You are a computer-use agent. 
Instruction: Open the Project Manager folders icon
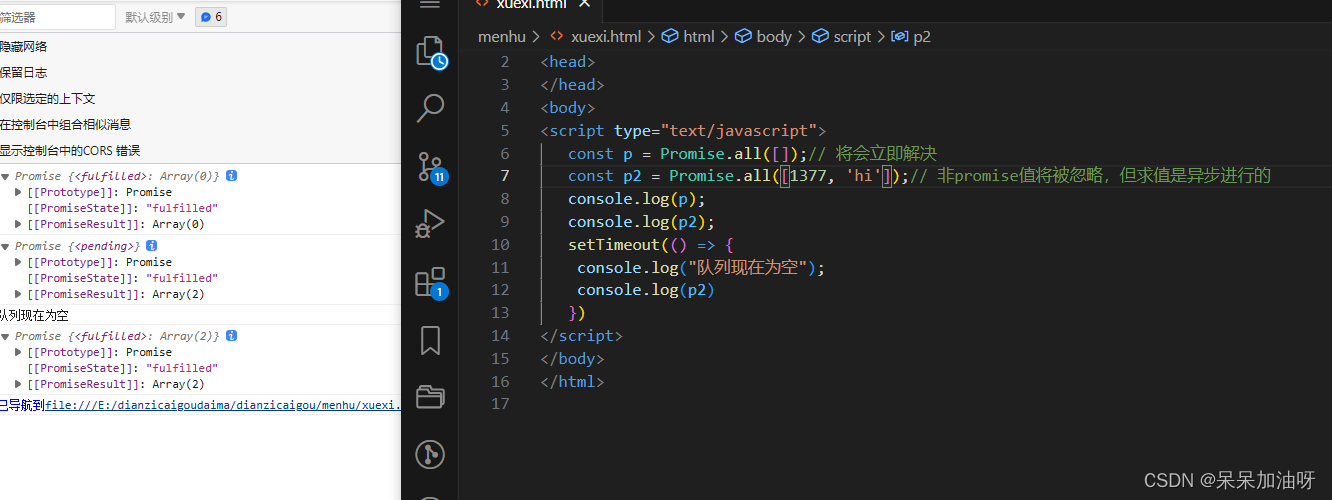(430, 397)
